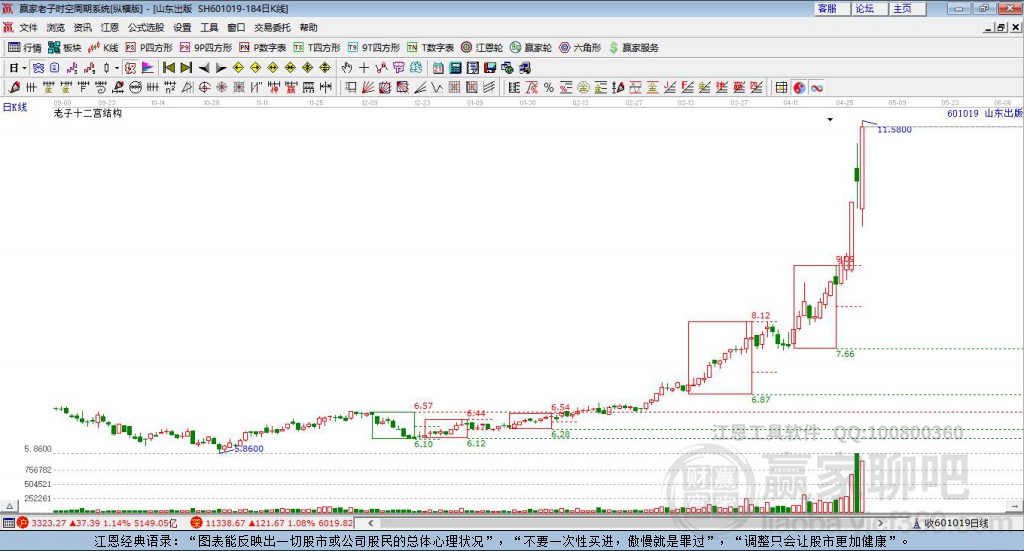Screen dimensions: 1024x551
Task: Click the 老子十二宫结构 chart title
Action: point(88,113)
